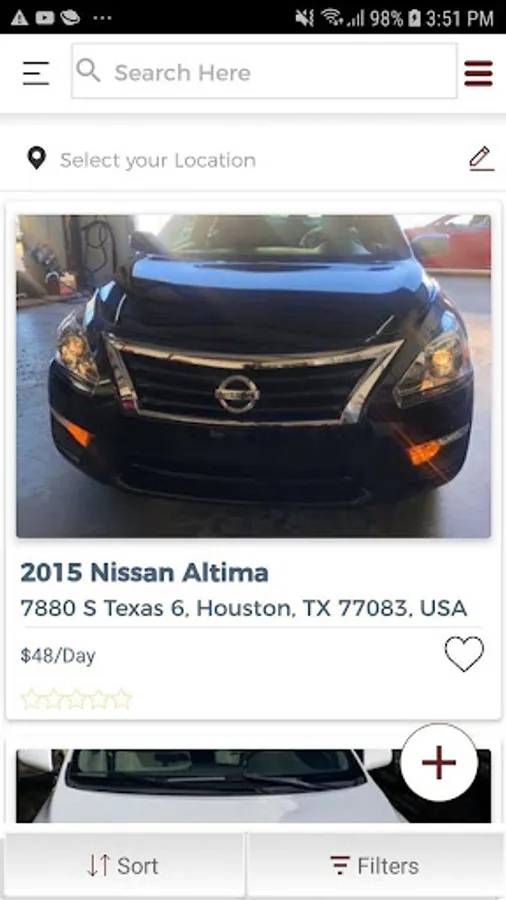This screenshot has width=506, height=900.
Task: Open the white car listing photo
Action: pyautogui.click(x=254, y=786)
